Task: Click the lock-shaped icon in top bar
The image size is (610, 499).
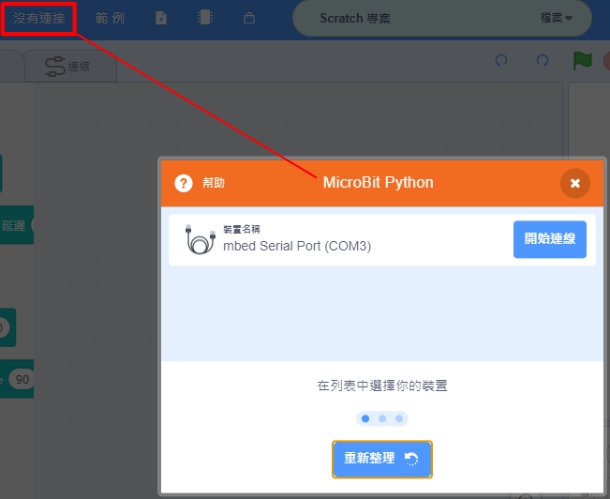Action: click(x=249, y=18)
